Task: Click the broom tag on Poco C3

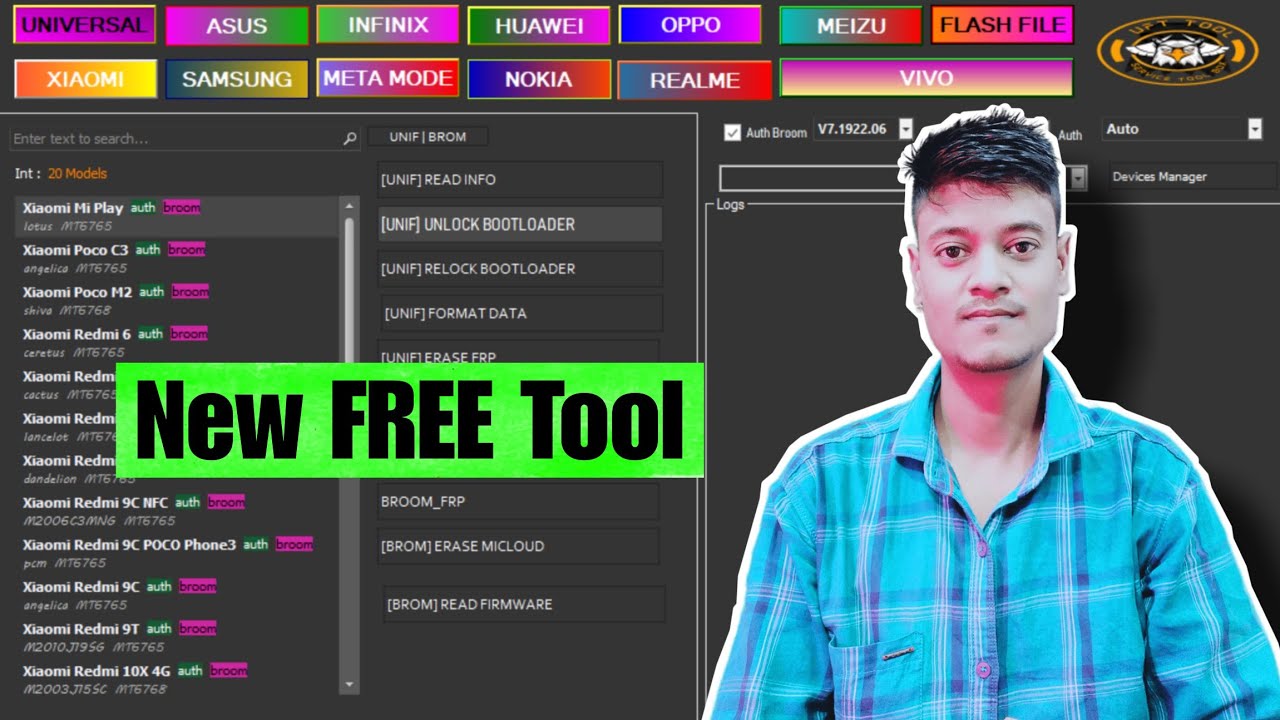Action: [186, 250]
